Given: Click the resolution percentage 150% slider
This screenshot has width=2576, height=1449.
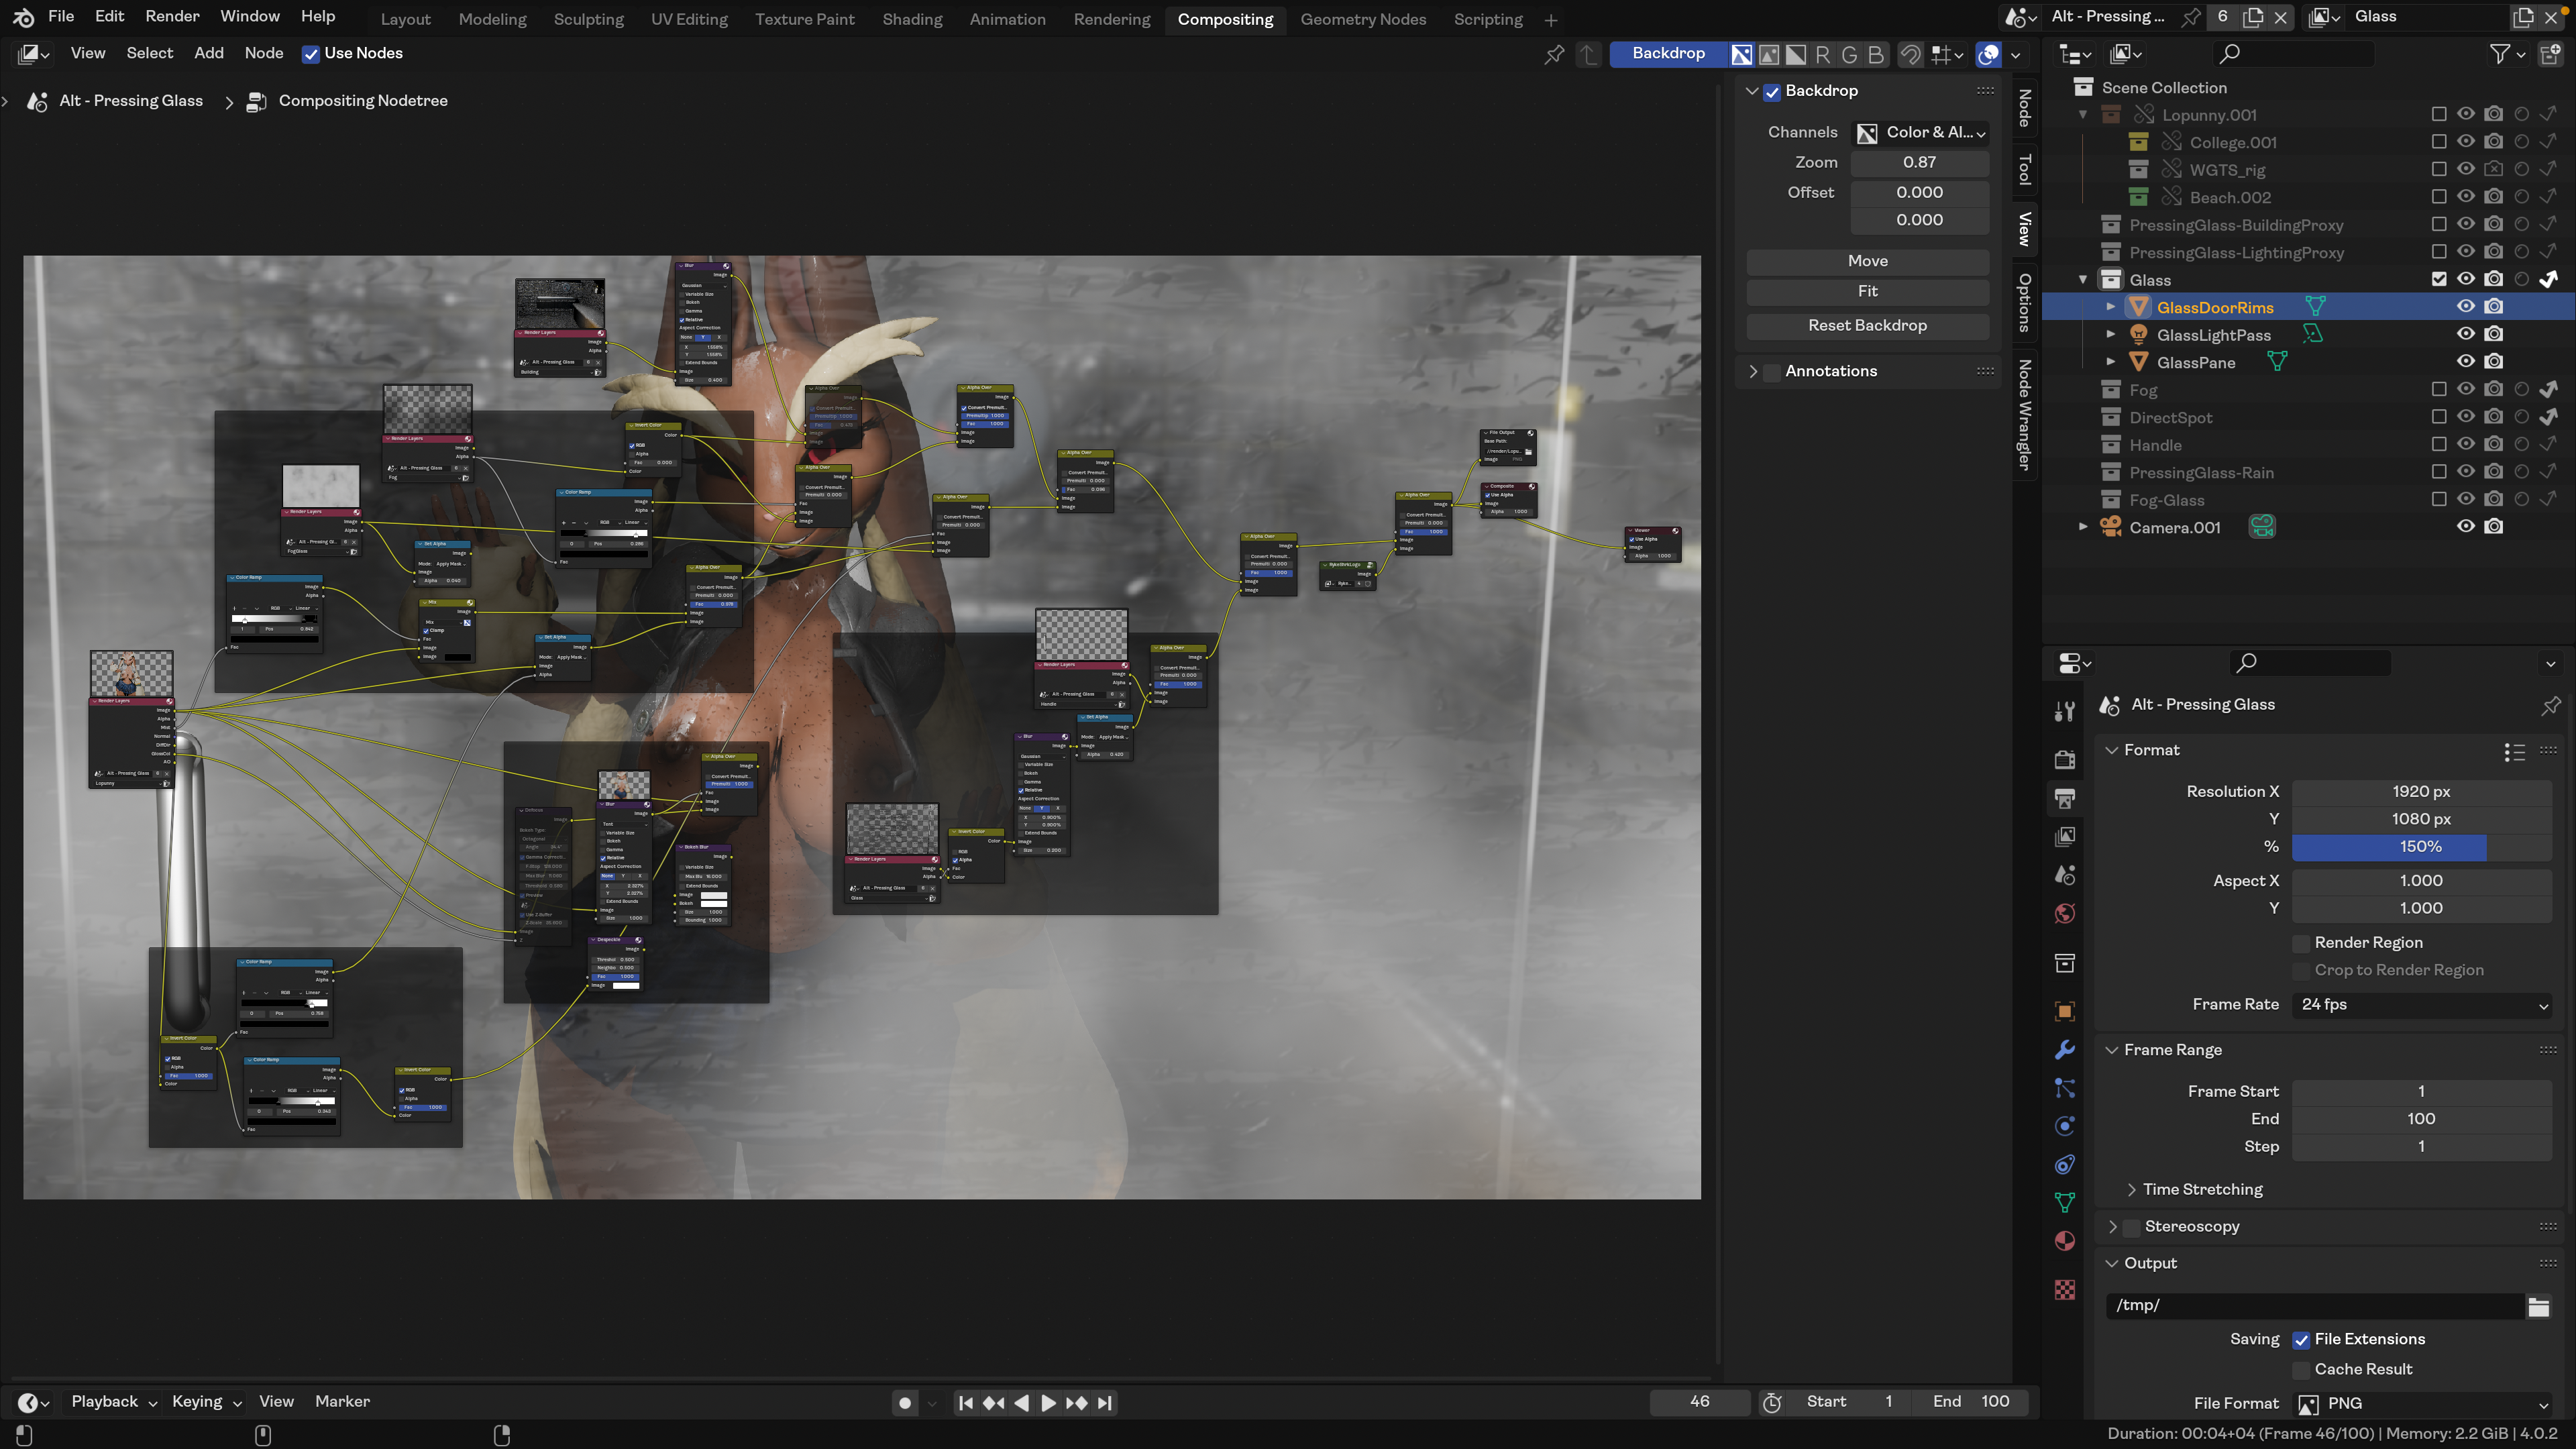Looking at the screenshot, I should 2421,846.
